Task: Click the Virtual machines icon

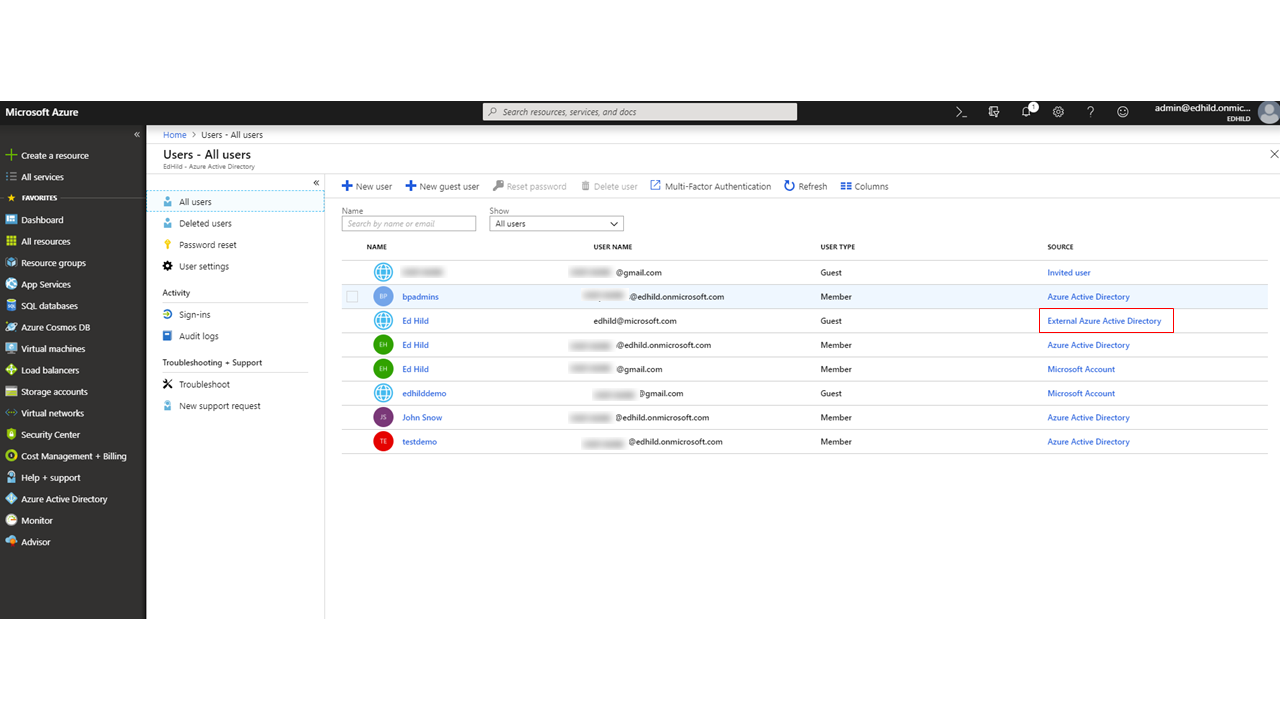Action: 12,349
